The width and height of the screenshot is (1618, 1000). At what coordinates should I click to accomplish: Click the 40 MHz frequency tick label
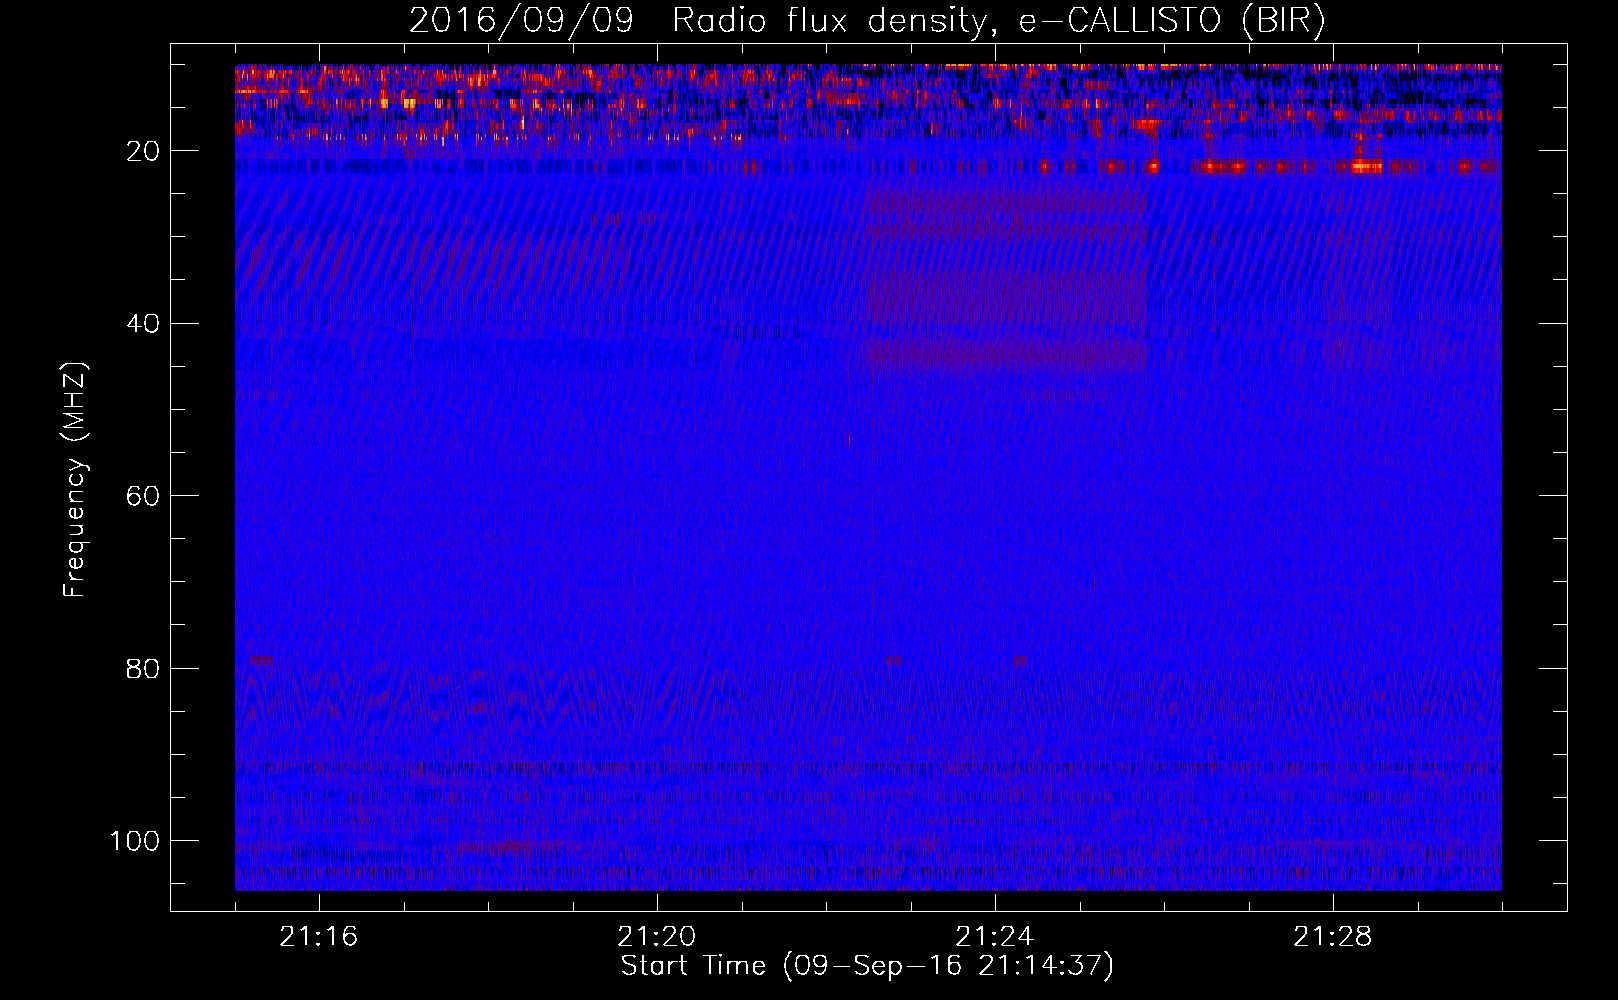142,323
